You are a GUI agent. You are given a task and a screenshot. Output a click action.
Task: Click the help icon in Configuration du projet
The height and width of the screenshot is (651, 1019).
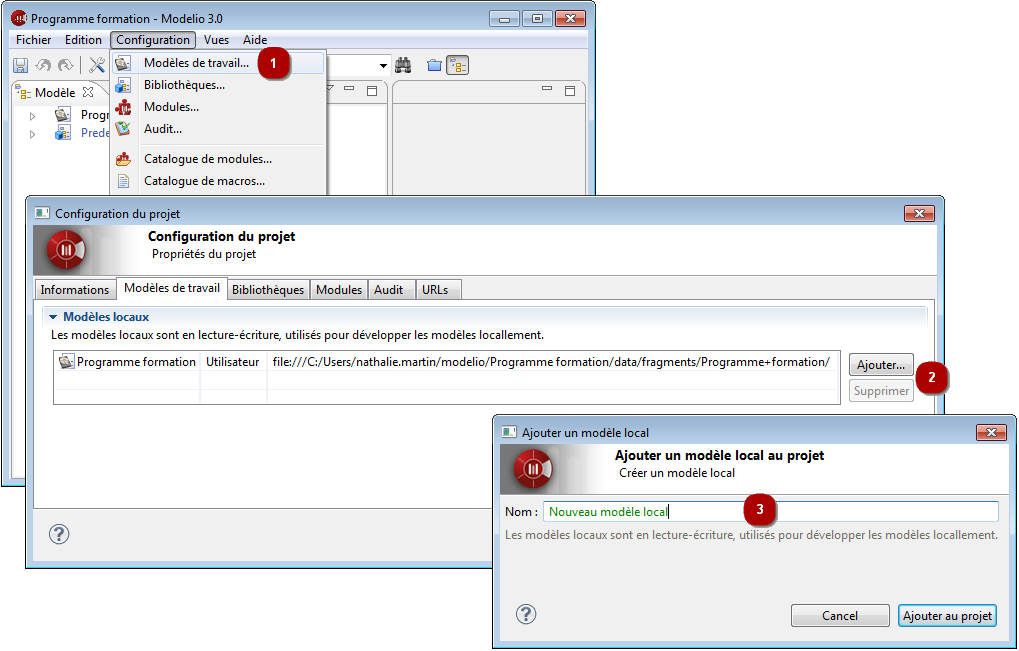59,534
